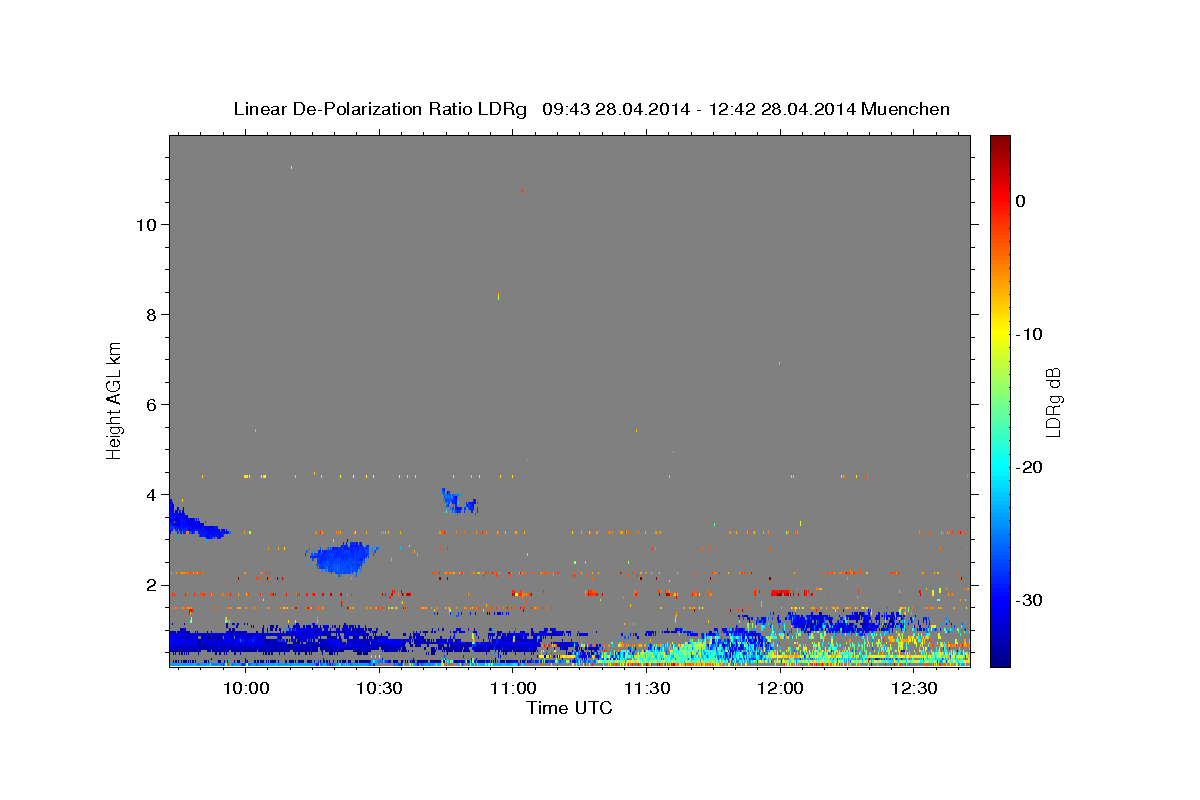Click the colorbar value '-10'

point(1030,334)
